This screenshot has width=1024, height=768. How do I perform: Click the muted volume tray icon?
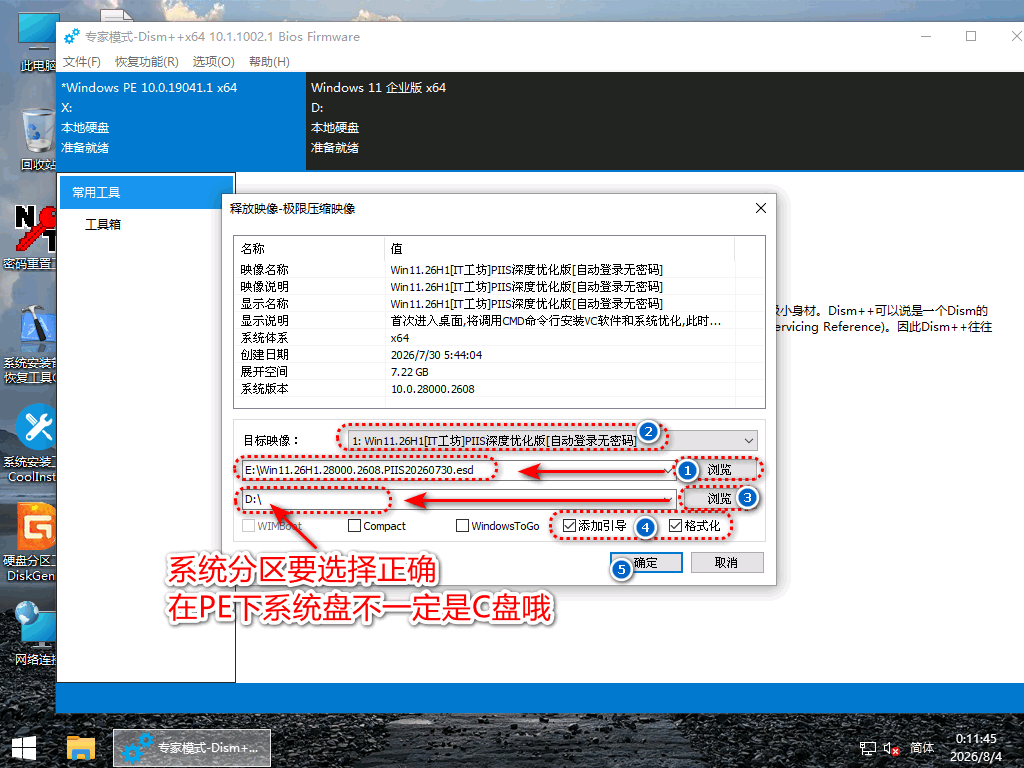click(891, 748)
